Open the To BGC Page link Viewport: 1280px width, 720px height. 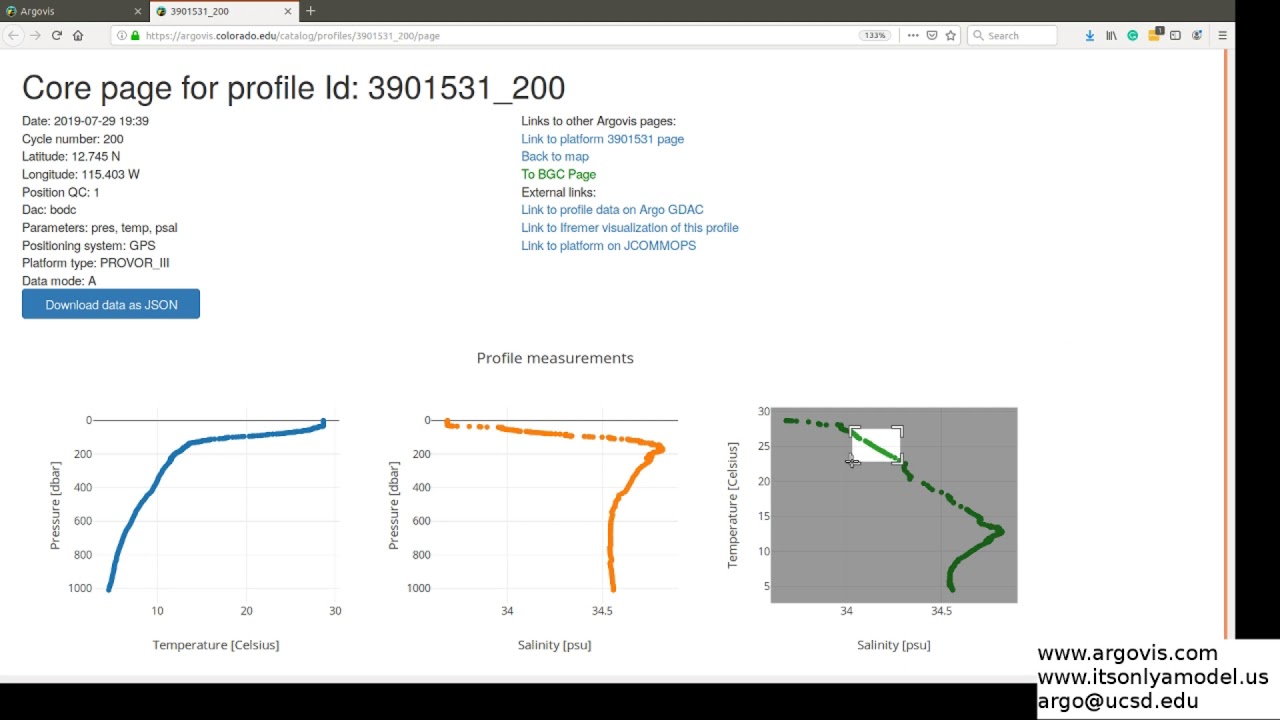(558, 174)
